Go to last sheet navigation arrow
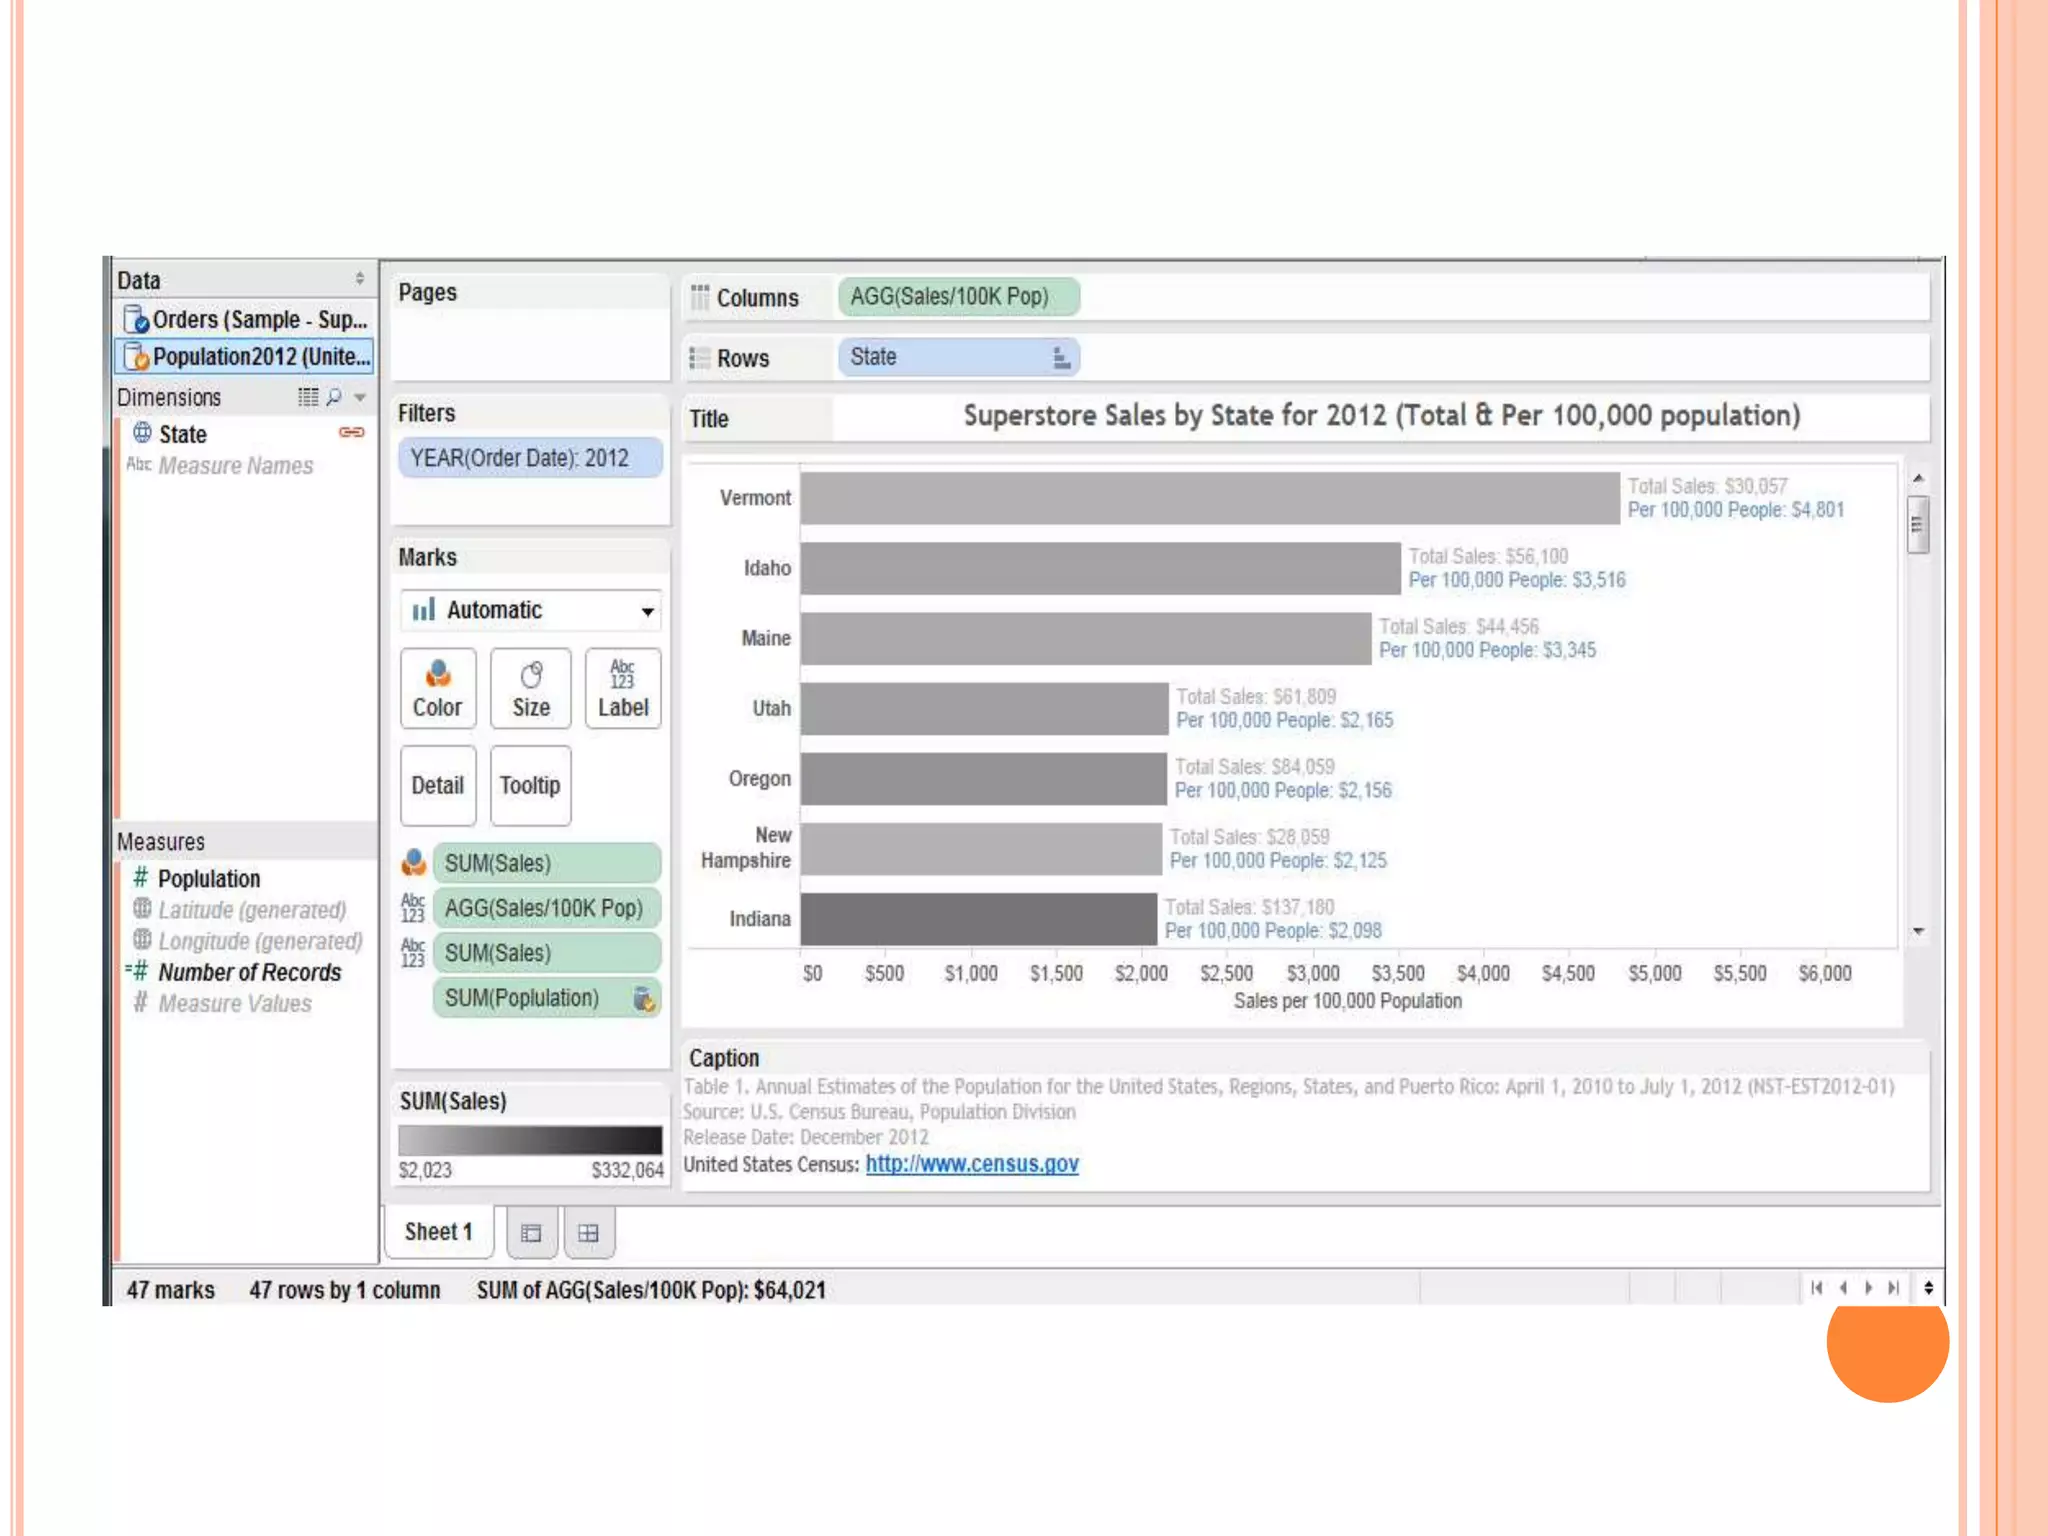Image resolution: width=2048 pixels, height=1536 pixels. [x=1893, y=1288]
